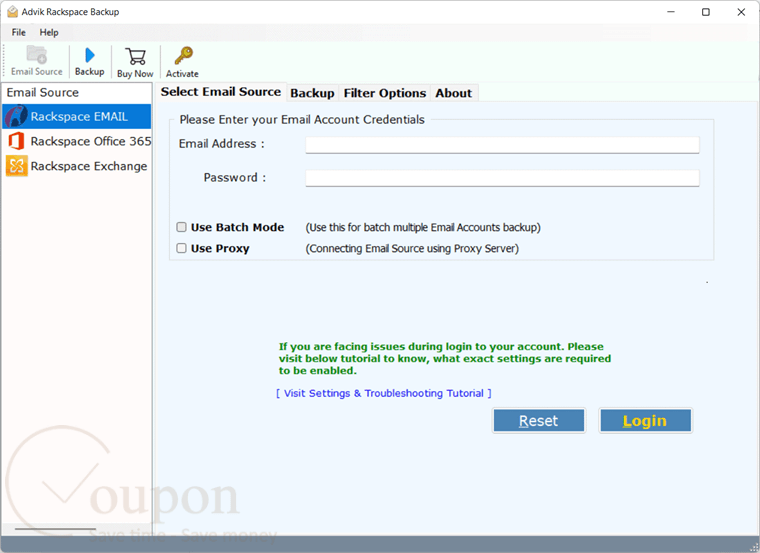The width and height of the screenshot is (760, 553).
Task: Open Buy Now shopping cart icon
Action: coord(135,62)
